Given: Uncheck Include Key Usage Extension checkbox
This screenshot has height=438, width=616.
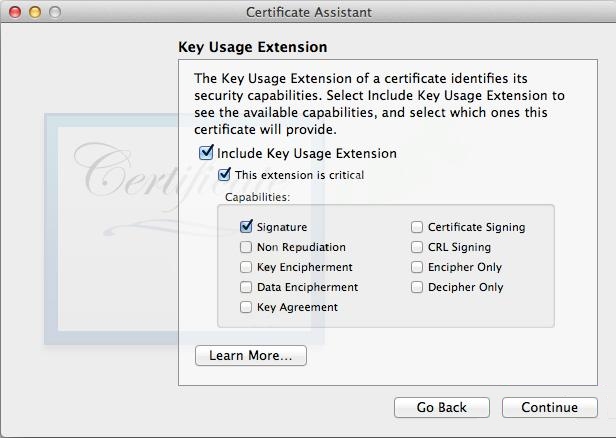Looking at the screenshot, I should tap(207, 153).
